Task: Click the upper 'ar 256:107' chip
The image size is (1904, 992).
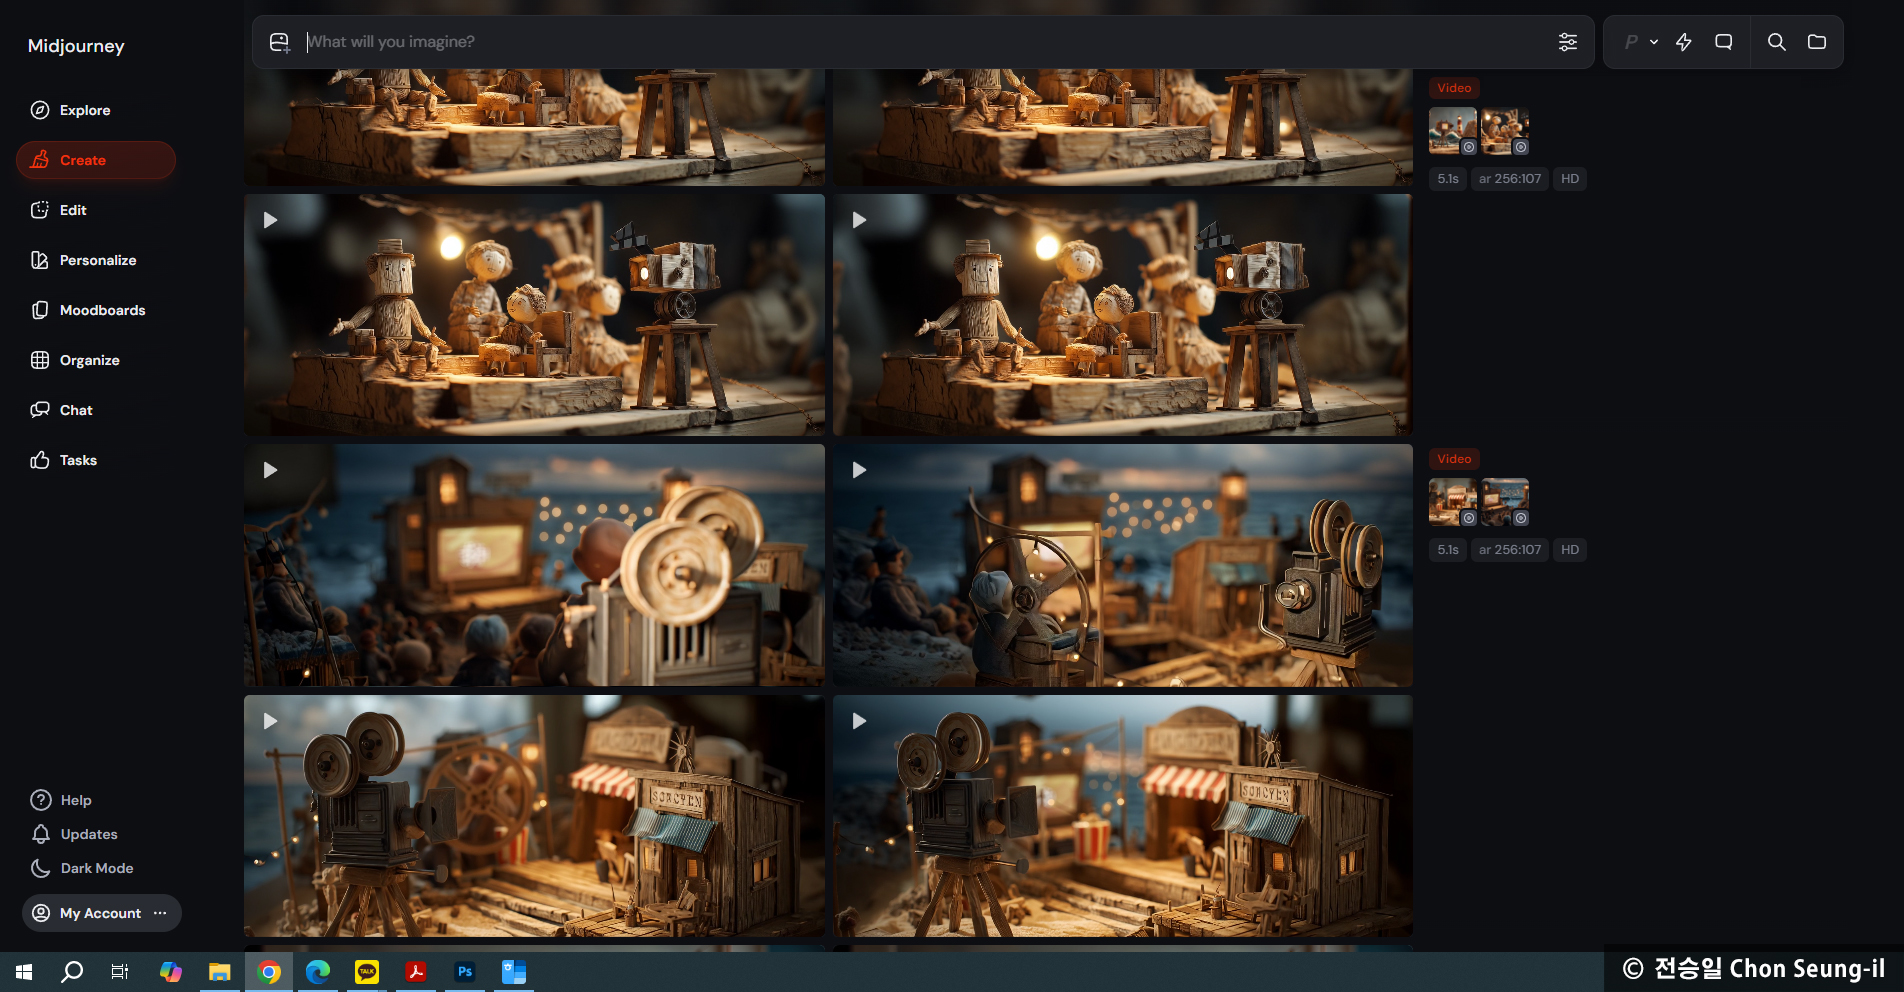Action: (x=1510, y=179)
